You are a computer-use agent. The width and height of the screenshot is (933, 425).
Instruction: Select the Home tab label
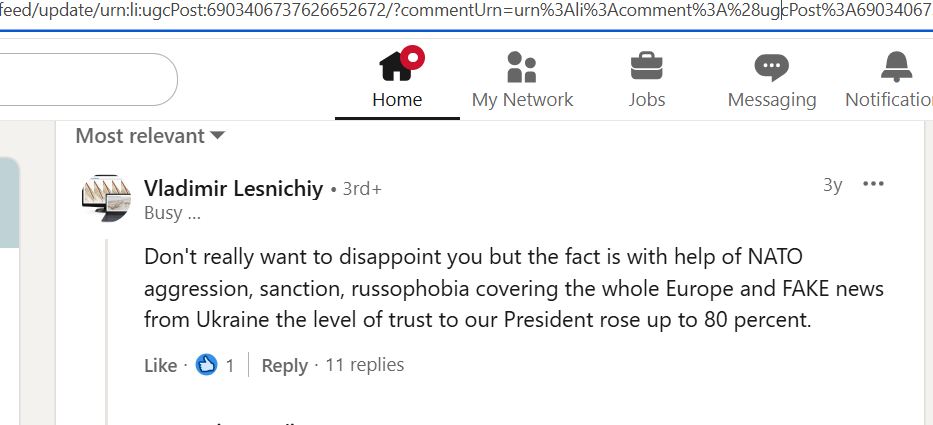click(397, 100)
